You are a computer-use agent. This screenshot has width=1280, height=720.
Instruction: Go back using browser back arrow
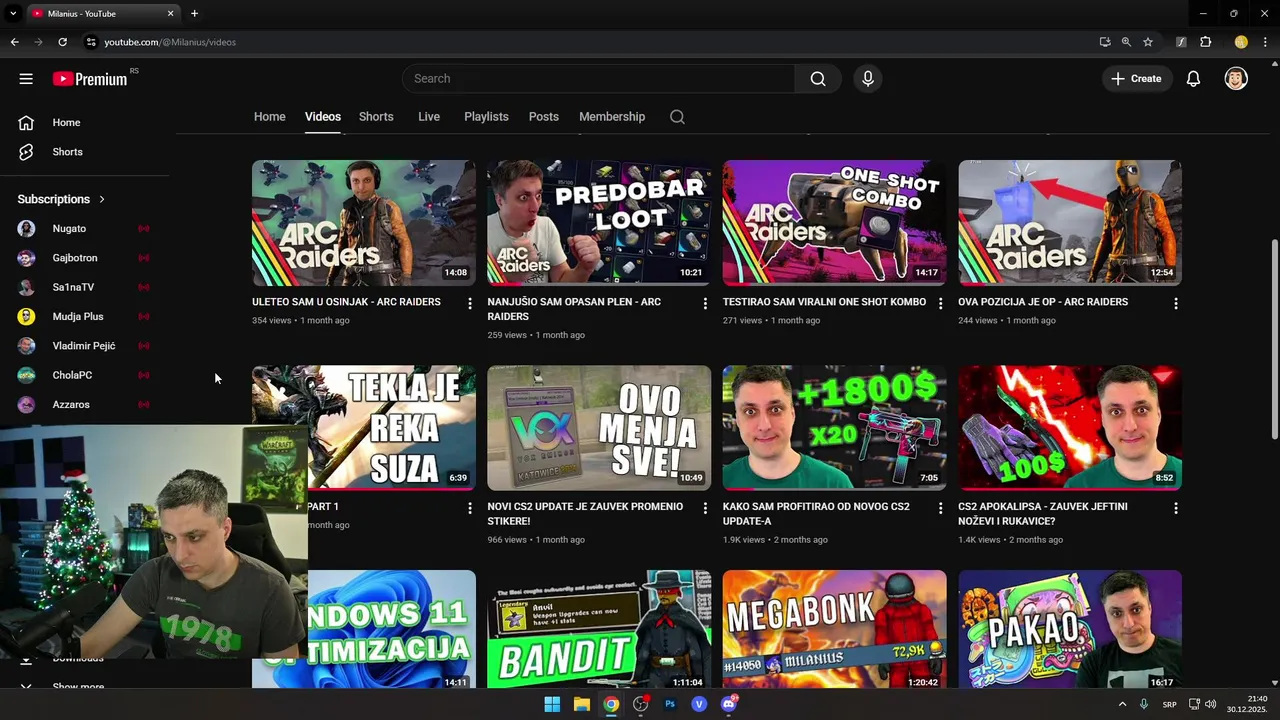pos(14,42)
